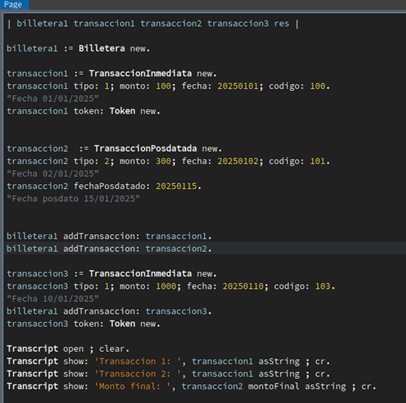The image size is (406, 403).
Task: Click the temporaries declaration line variable 'res'
Action: coord(281,24)
